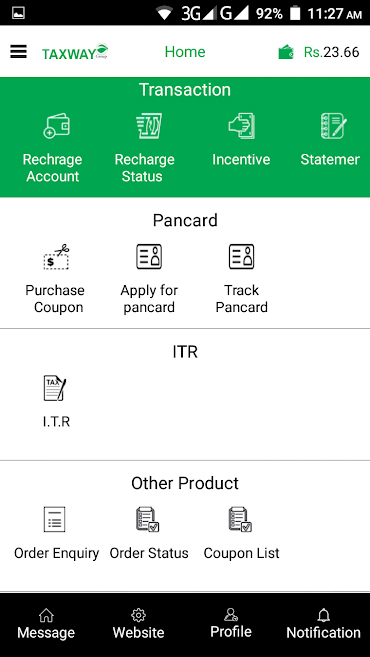Click the Taxway Group logo
The width and height of the screenshot is (370, 657).
point(75,52)
